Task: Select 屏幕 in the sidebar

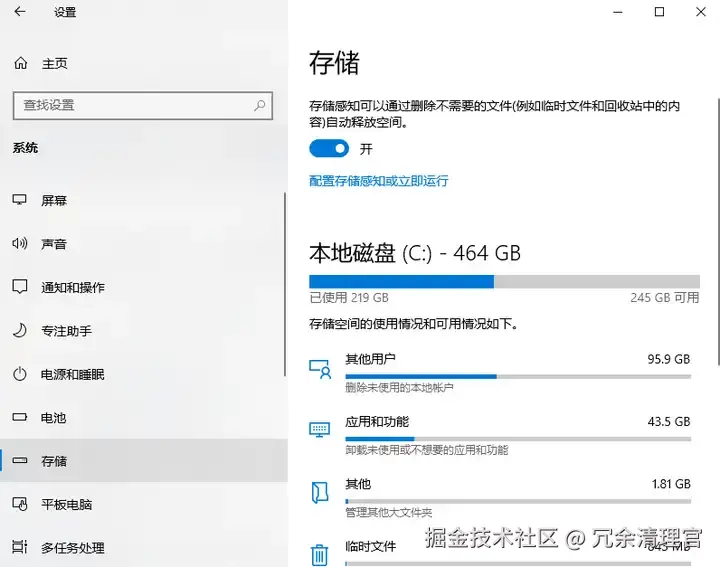Action: pos(142,200)
